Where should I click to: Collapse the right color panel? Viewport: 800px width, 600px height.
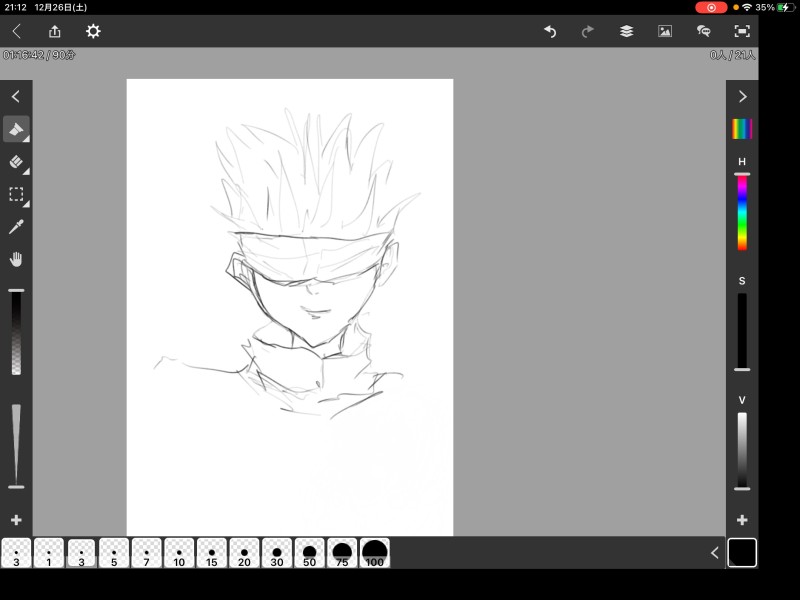742,96
